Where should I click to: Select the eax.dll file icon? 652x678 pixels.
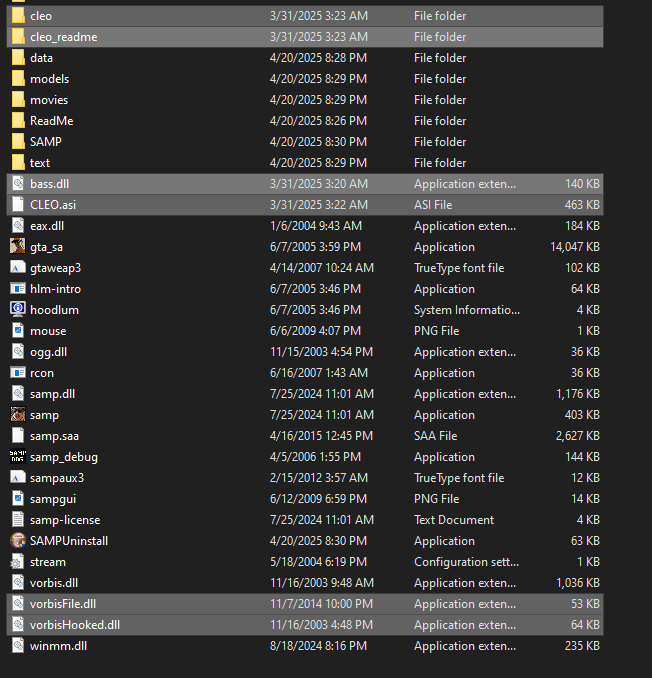pos(18,226)
